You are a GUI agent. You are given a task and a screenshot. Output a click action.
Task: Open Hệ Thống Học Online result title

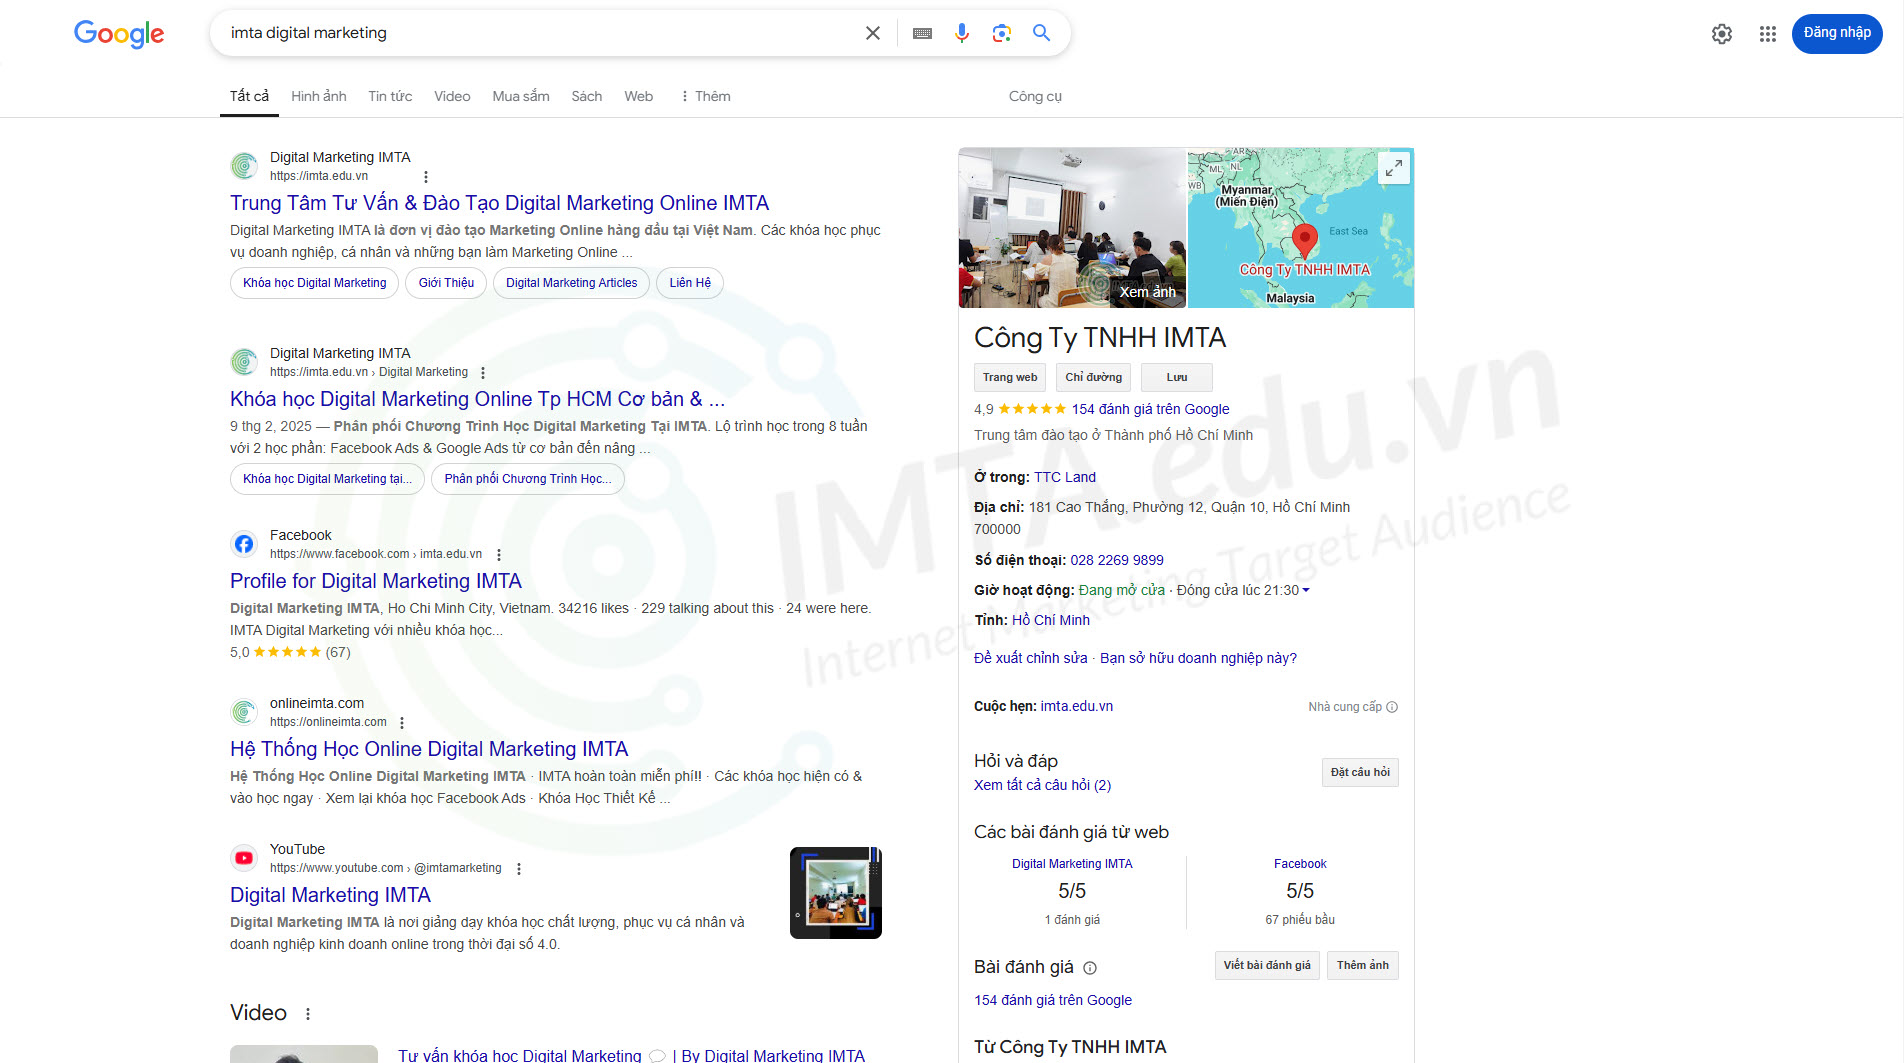click(x=429, y=749)
